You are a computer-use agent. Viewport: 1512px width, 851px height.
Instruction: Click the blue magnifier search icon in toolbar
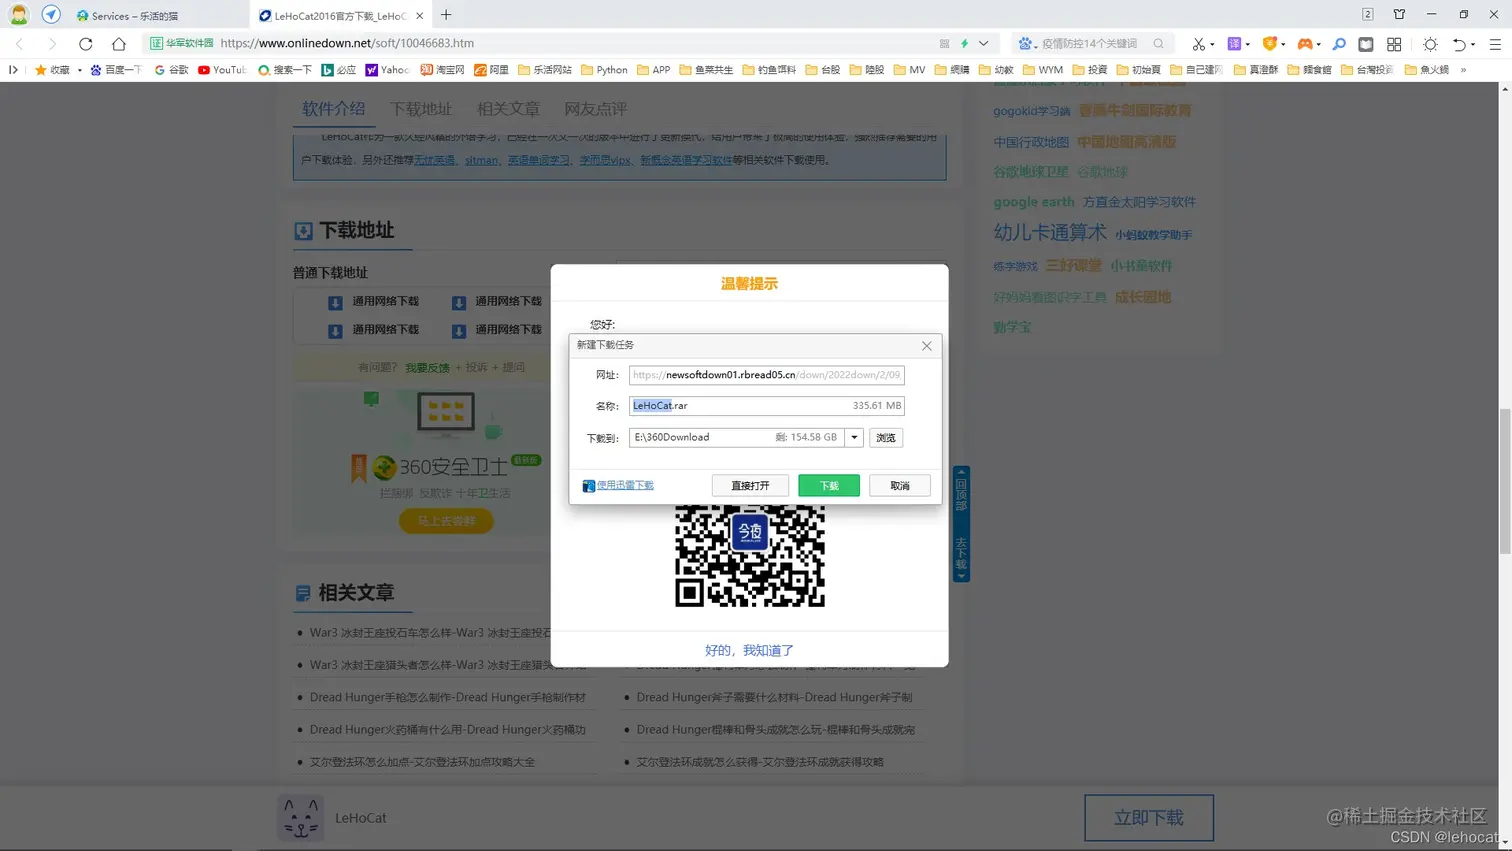1339,44
